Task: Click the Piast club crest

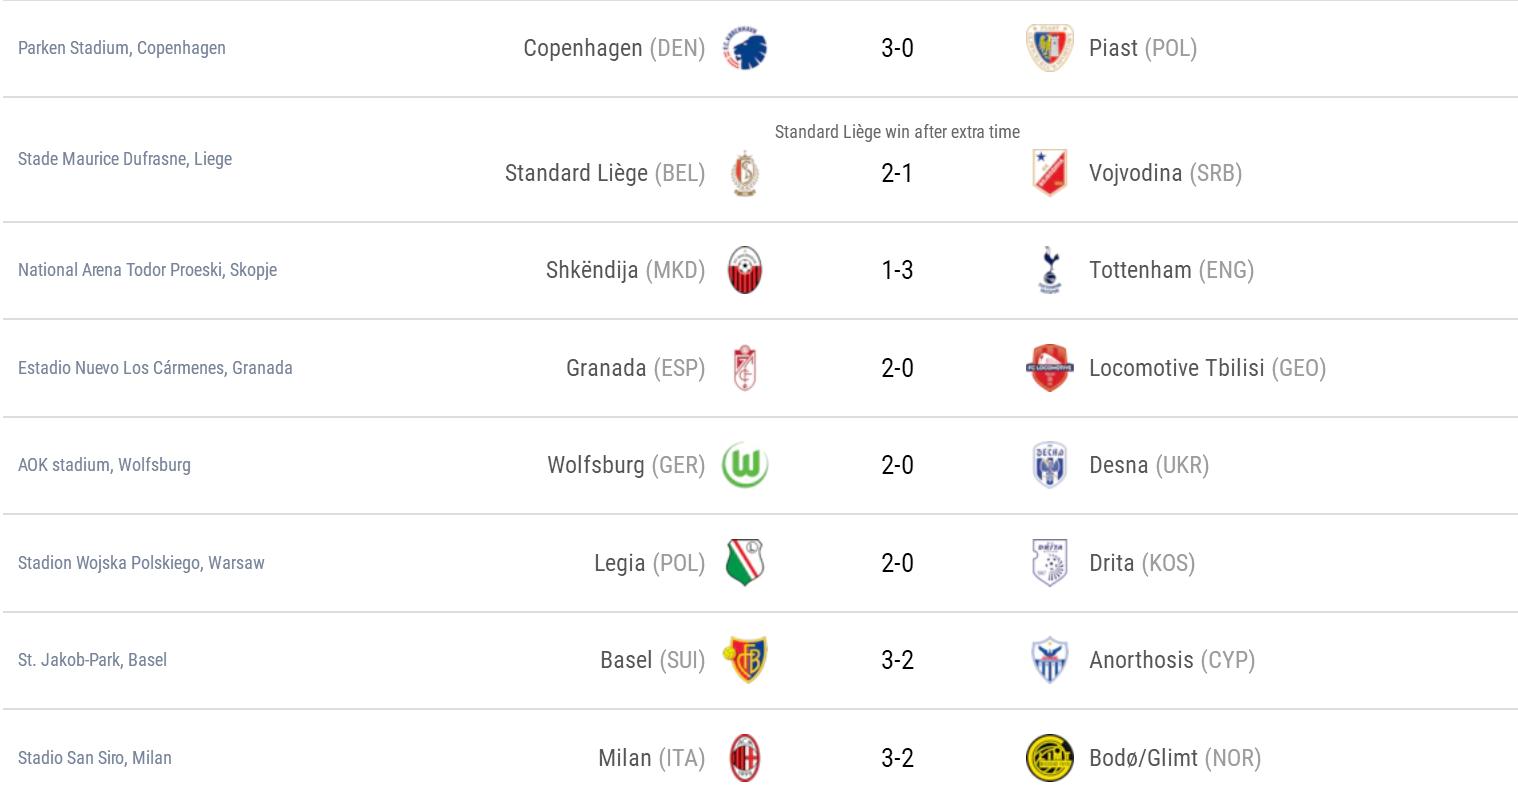Action: click(x=1049, y=49)
